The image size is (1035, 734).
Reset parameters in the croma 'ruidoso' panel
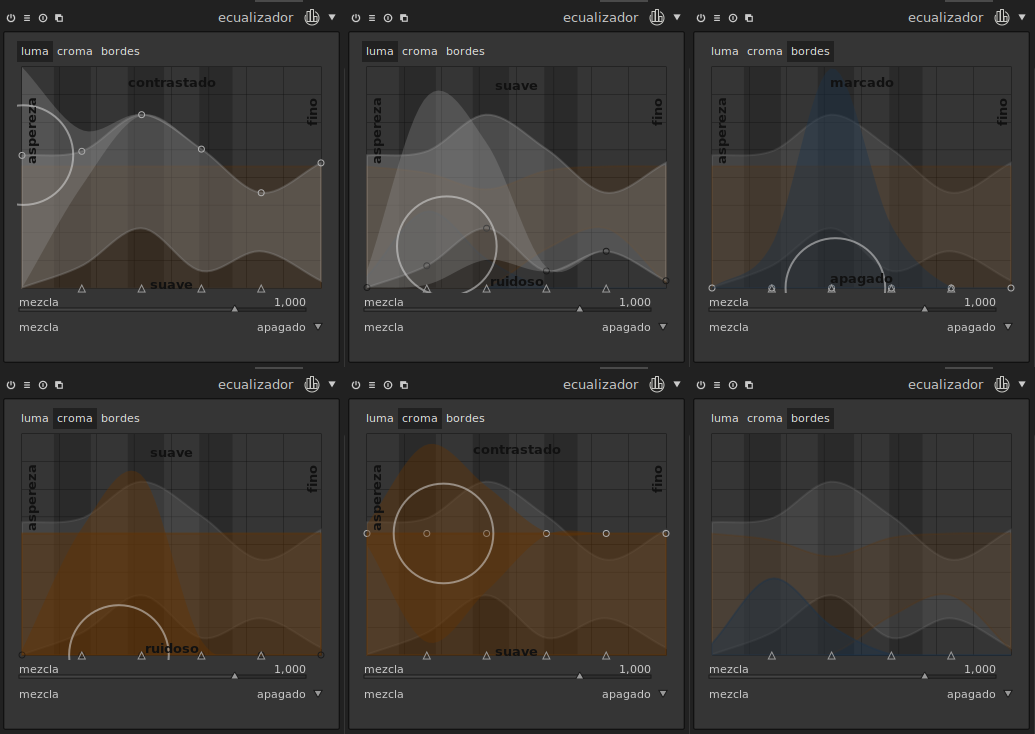pyautogui.click(x=43, y=385)
